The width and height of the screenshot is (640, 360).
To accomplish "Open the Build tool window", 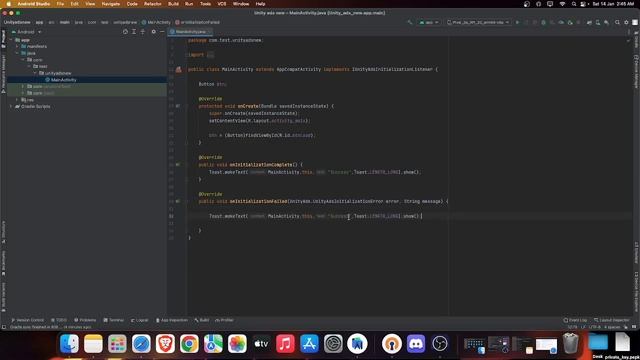I will point(202,320).
